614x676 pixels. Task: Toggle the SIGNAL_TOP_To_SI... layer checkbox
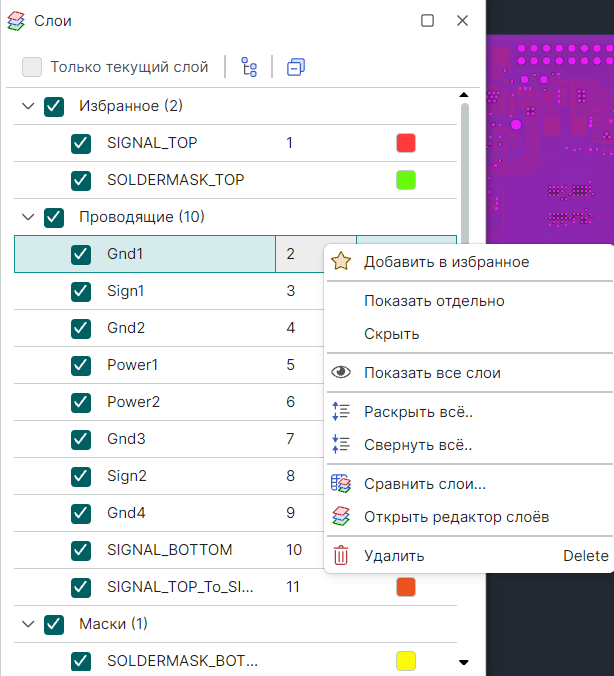[x=81, y=588]
